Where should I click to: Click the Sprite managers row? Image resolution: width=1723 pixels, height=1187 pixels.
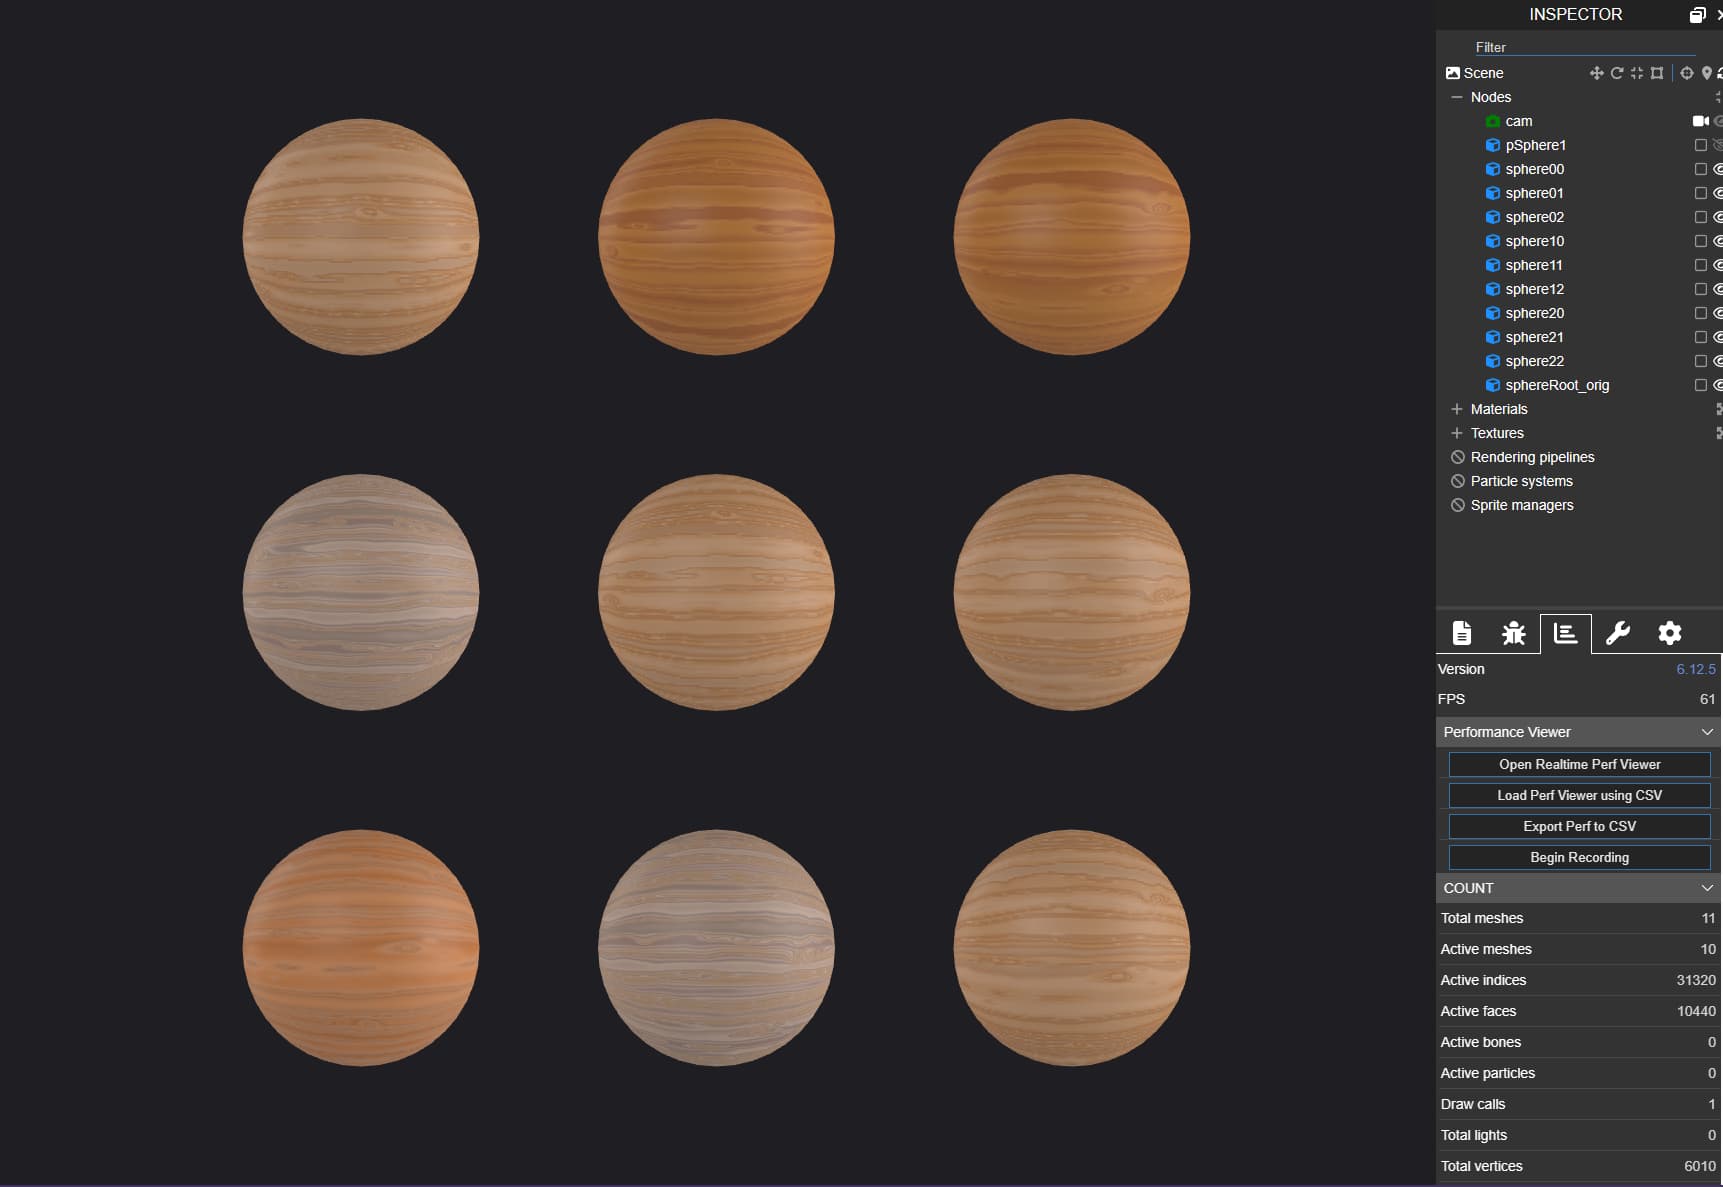(1579, 505)
